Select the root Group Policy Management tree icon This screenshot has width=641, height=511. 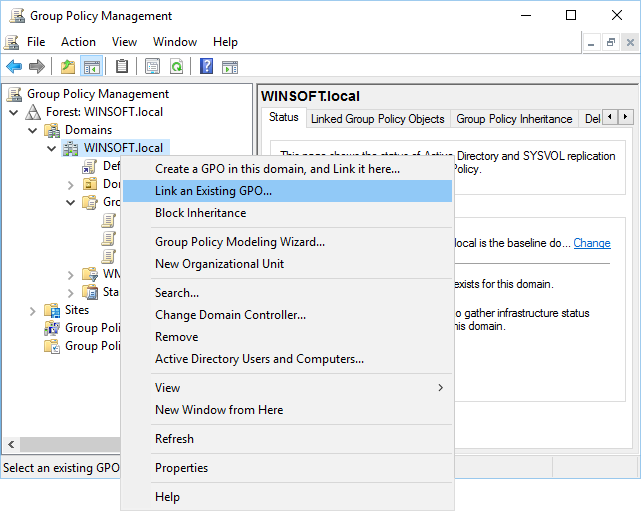coord(14,94)
